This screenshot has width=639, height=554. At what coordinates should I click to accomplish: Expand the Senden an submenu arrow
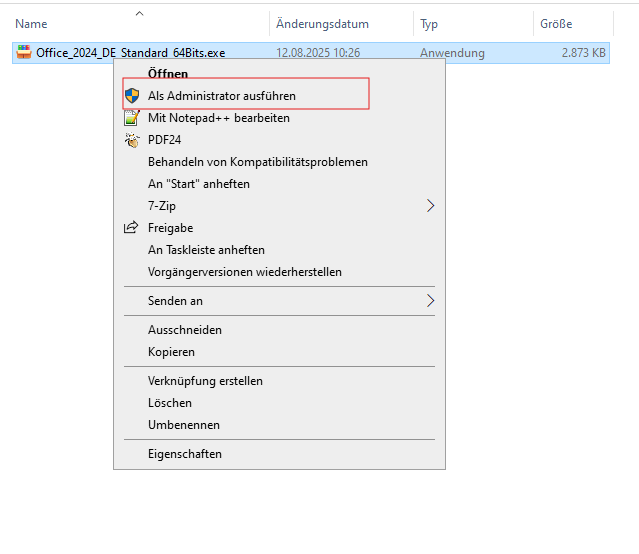tap(431, 300)
